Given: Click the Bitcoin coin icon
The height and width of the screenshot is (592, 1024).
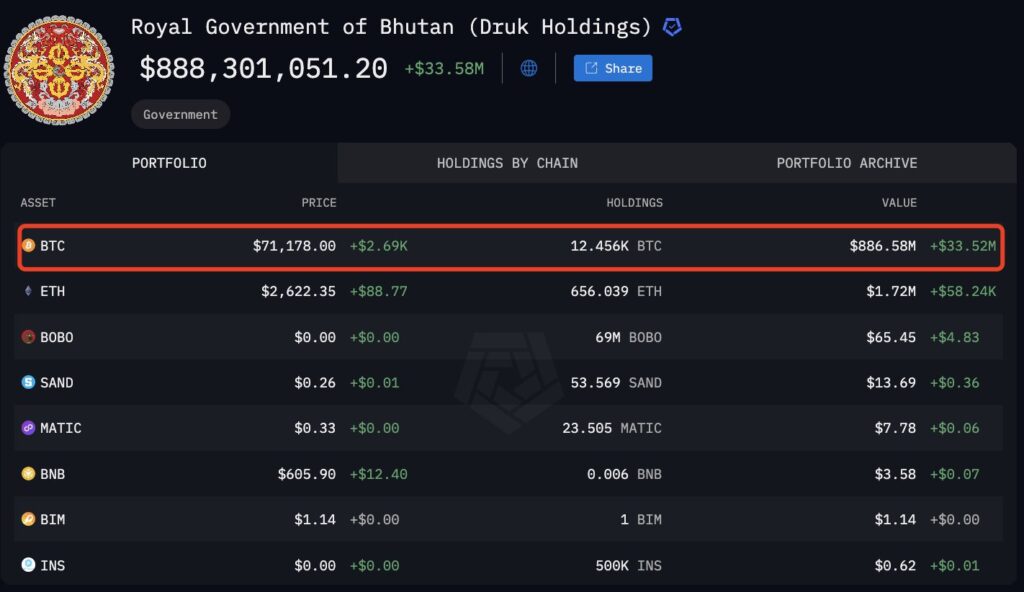Looking at the screenshot, I should [x=29, y=245].
